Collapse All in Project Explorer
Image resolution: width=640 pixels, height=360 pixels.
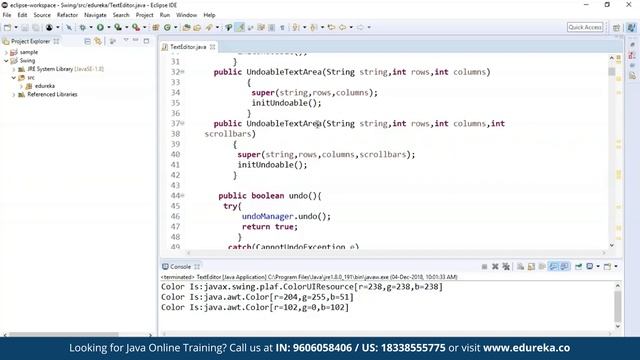(x=87, y=41)
